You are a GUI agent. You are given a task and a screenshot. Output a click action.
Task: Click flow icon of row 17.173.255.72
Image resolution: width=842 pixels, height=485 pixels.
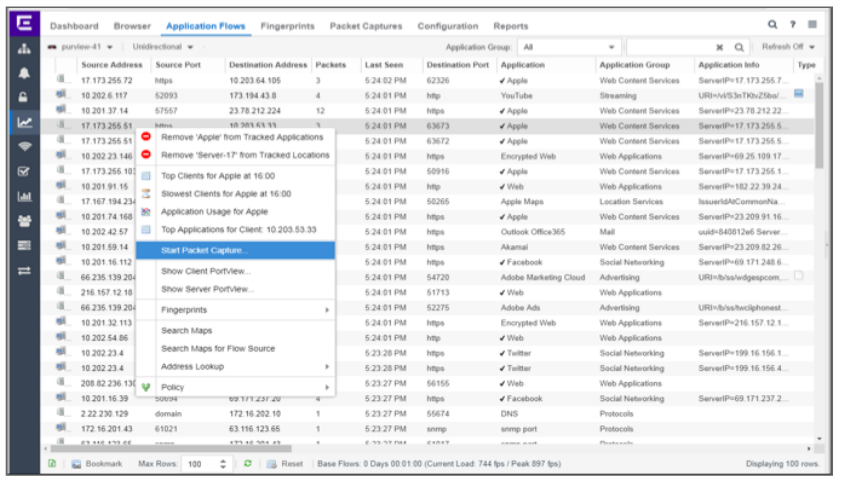61,79
